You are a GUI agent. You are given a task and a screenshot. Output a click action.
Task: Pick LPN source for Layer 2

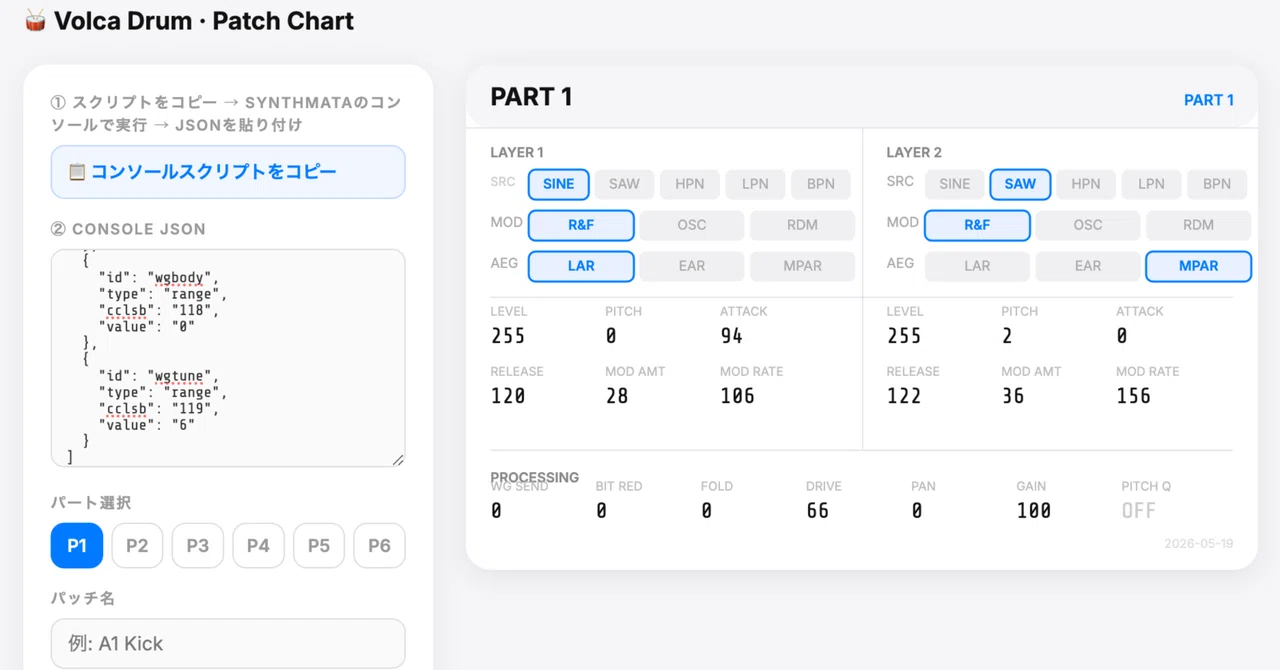(x=1151, y=184)
